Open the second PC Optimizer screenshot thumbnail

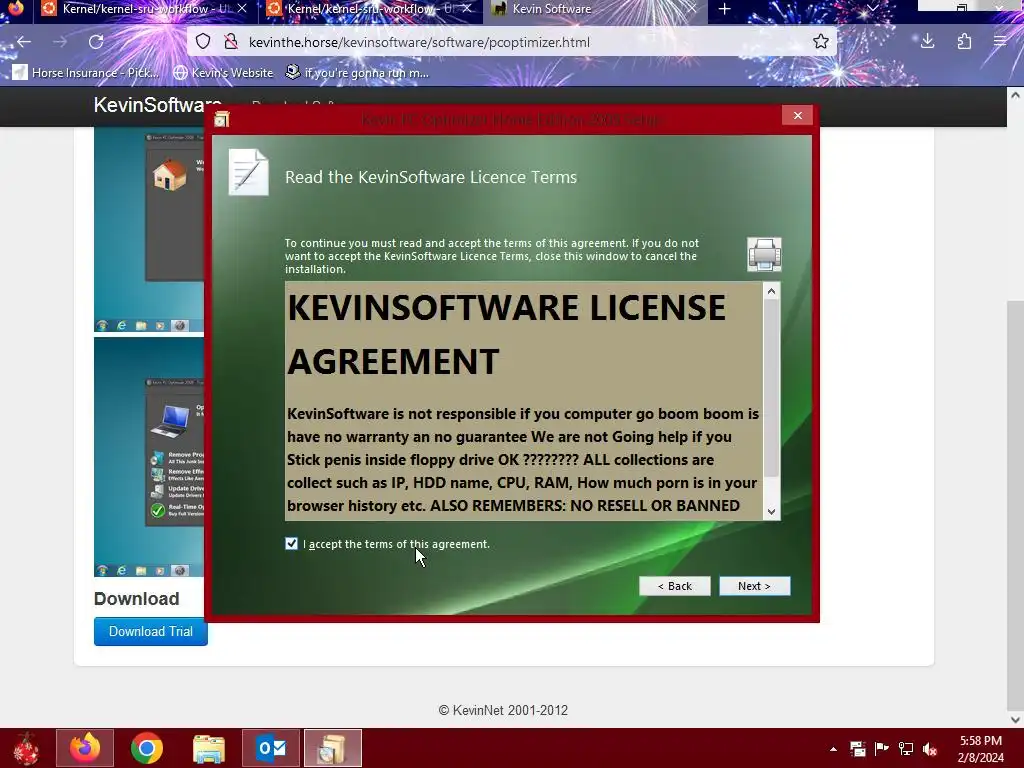149,457
